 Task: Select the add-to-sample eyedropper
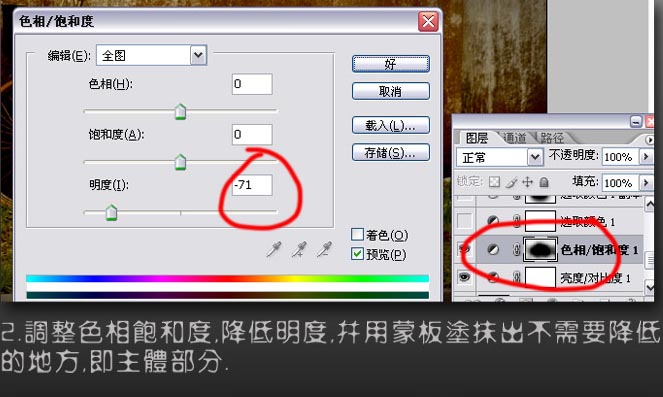pyautogui.click(x=299, y=249)
